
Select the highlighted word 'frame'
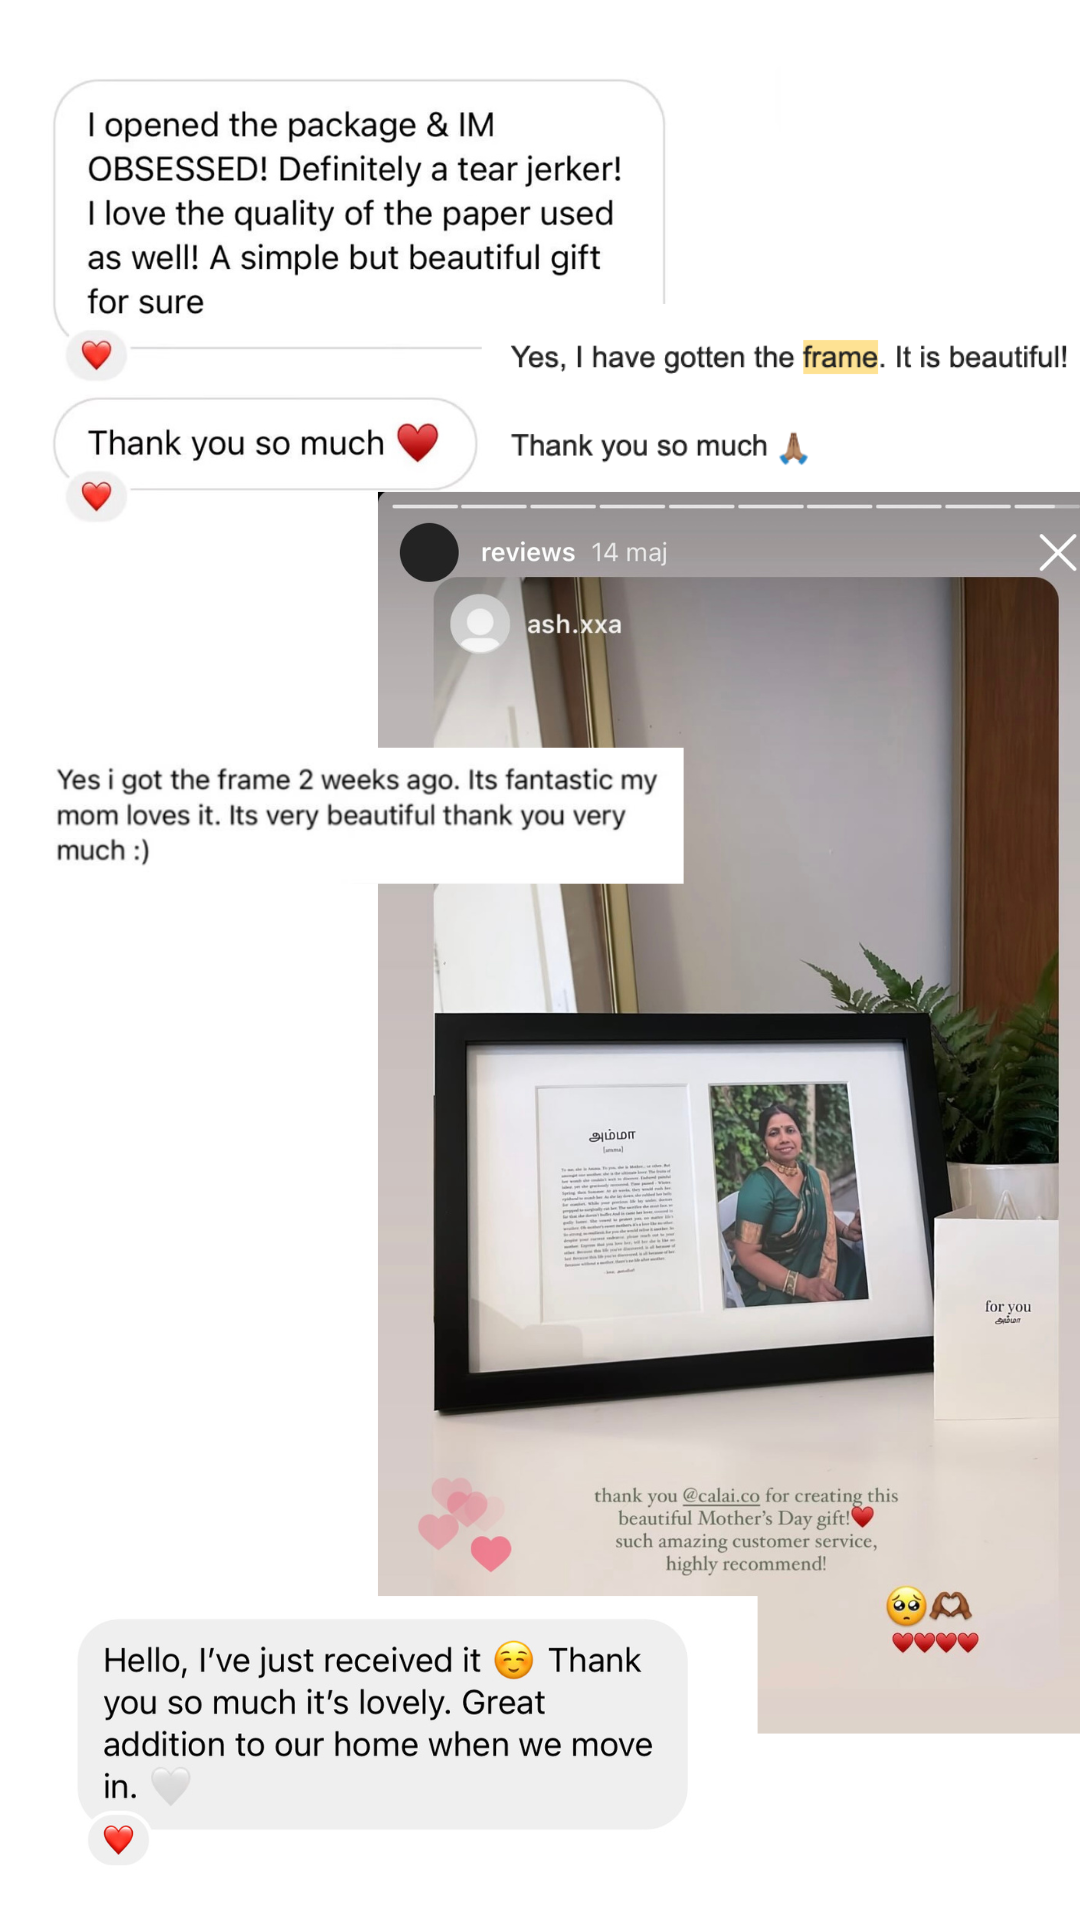pyautogui.click(x=840, y=357)
